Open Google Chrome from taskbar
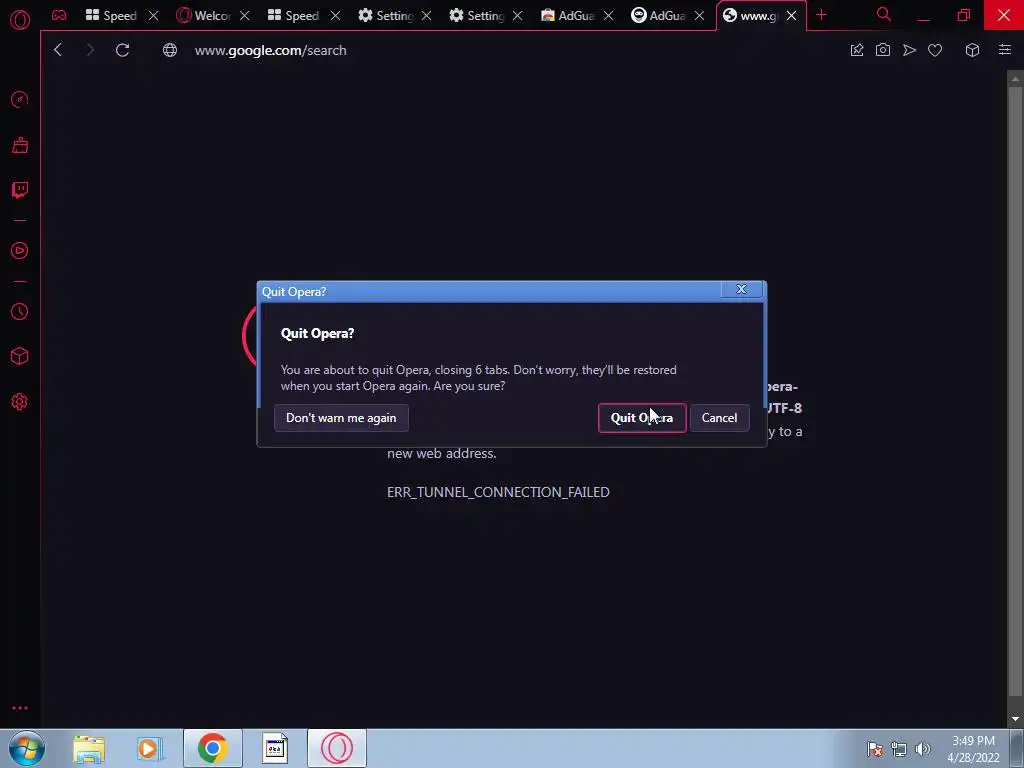 click(x=212, y=748)
